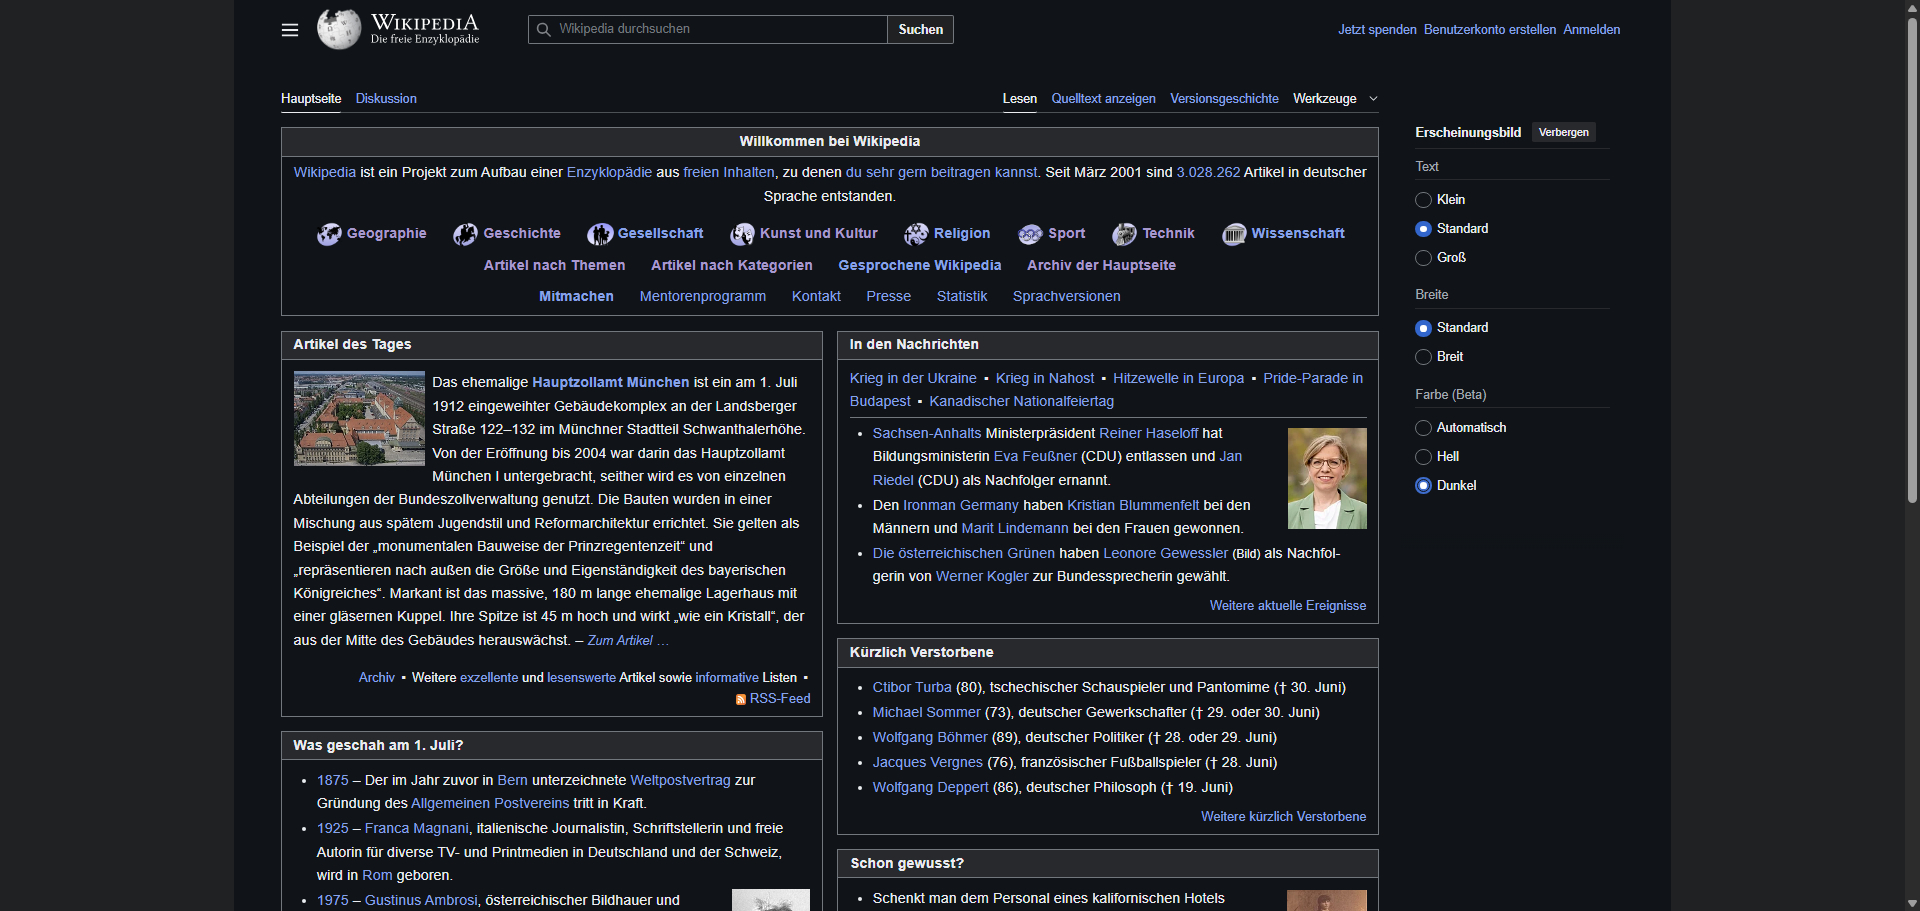
Task: Click the Mitmachen link
Action: pyautogui.click(x=576, y=296)
